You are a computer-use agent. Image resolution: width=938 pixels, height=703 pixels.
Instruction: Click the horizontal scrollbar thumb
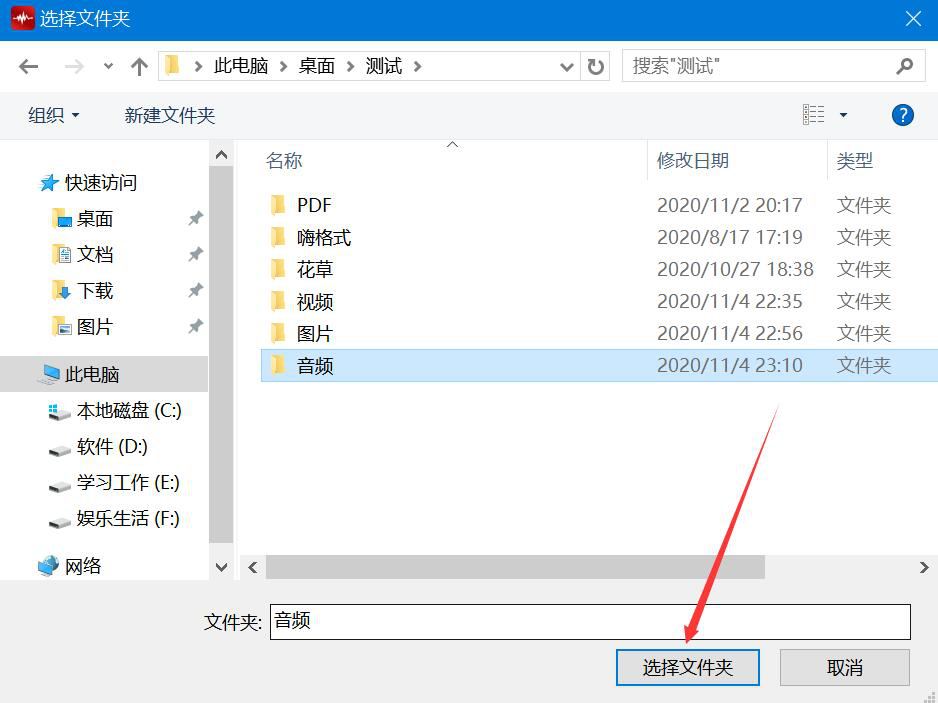click(515, 567)
